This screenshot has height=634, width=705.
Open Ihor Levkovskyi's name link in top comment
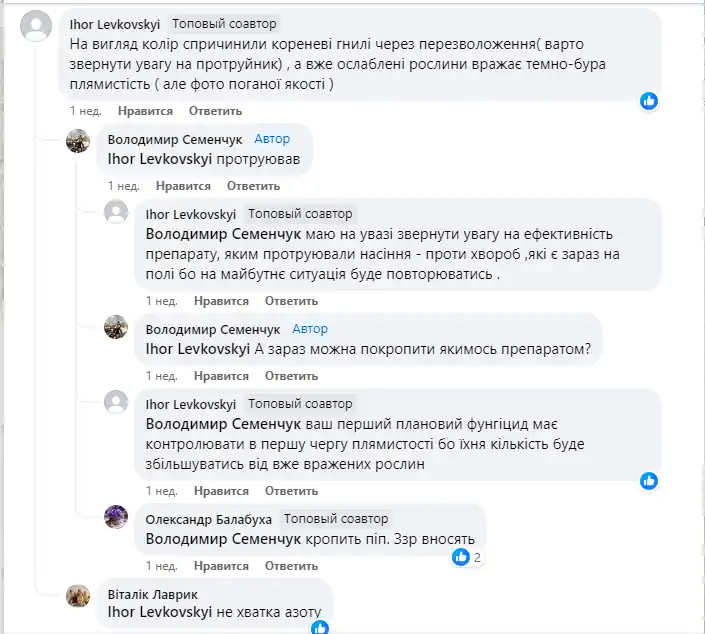click(x=112, y=23)
